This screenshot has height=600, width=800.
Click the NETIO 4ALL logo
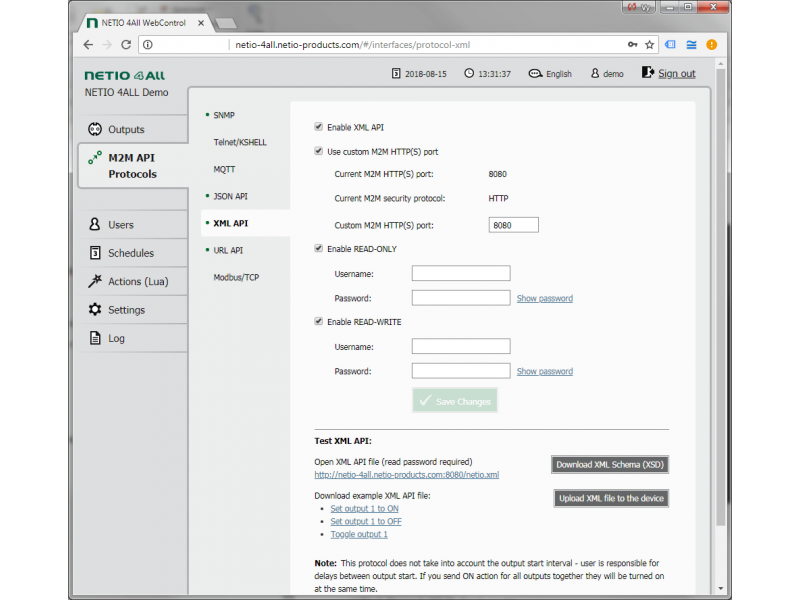(x=124, y=76)
